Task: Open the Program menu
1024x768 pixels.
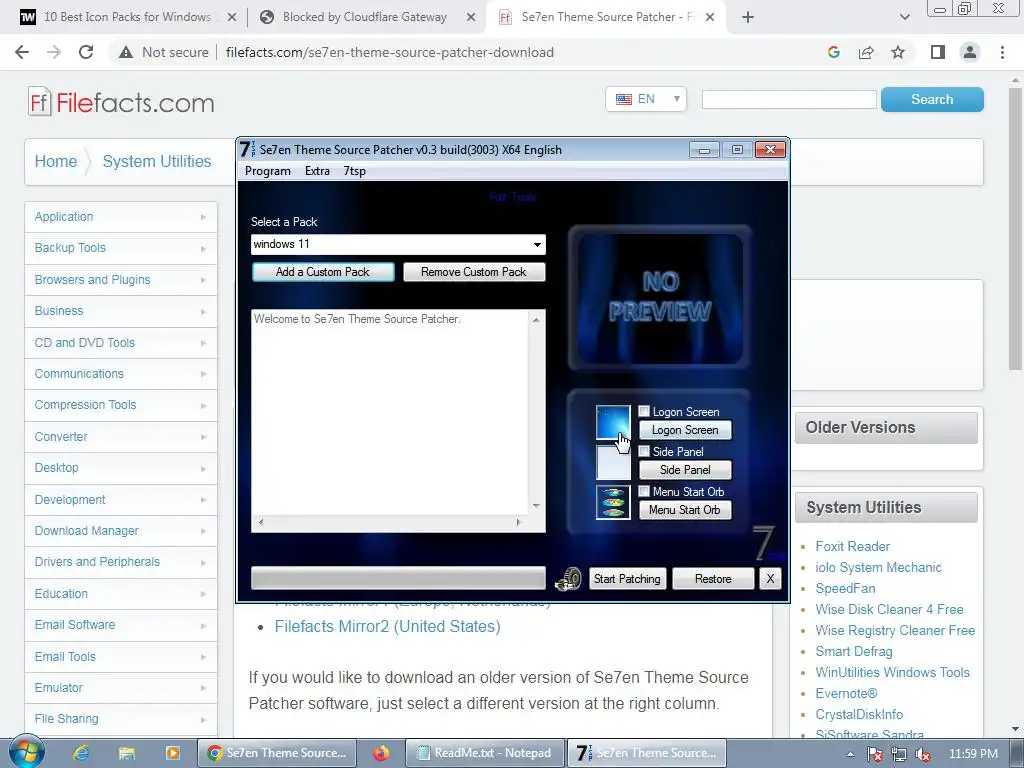Action: (268, 171)
